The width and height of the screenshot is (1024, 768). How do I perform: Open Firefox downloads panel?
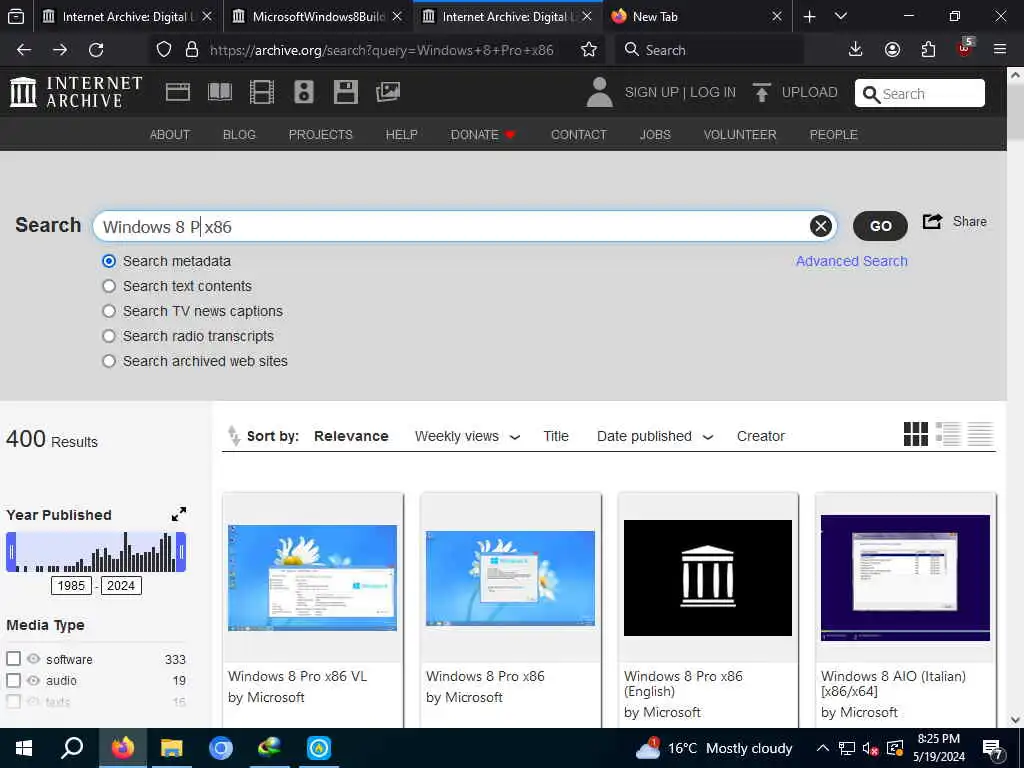856,50
